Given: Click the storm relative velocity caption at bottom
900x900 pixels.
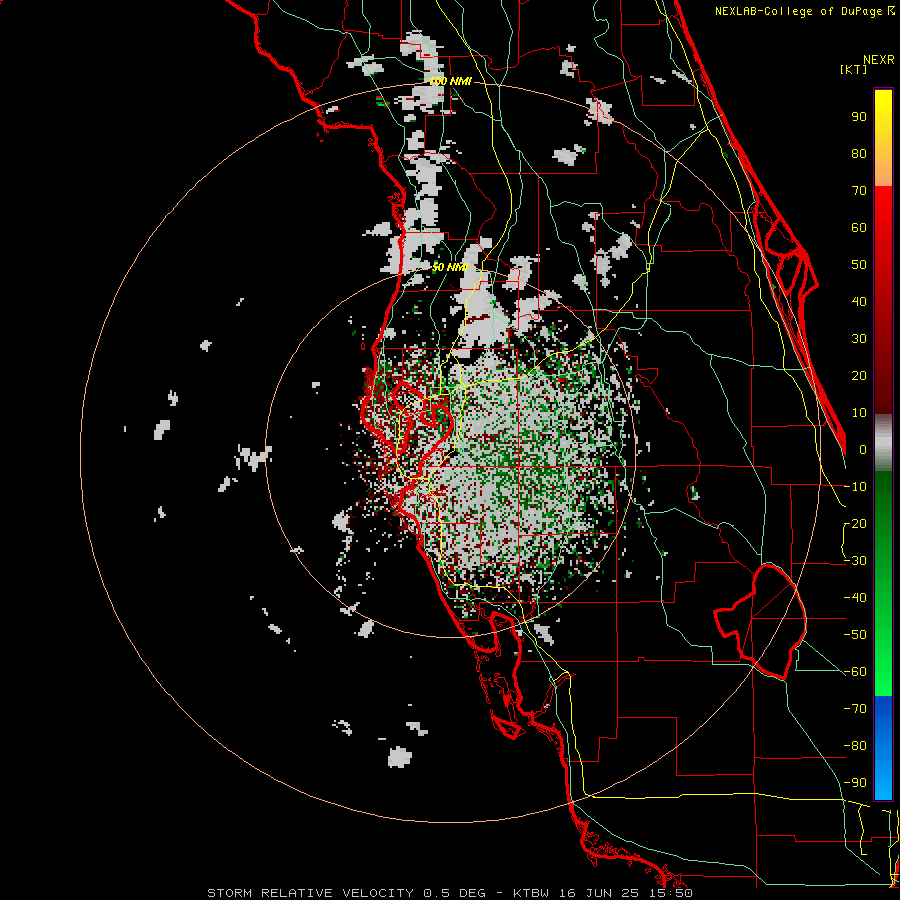Looking at the screenshot, I should (x=450, y=893).
